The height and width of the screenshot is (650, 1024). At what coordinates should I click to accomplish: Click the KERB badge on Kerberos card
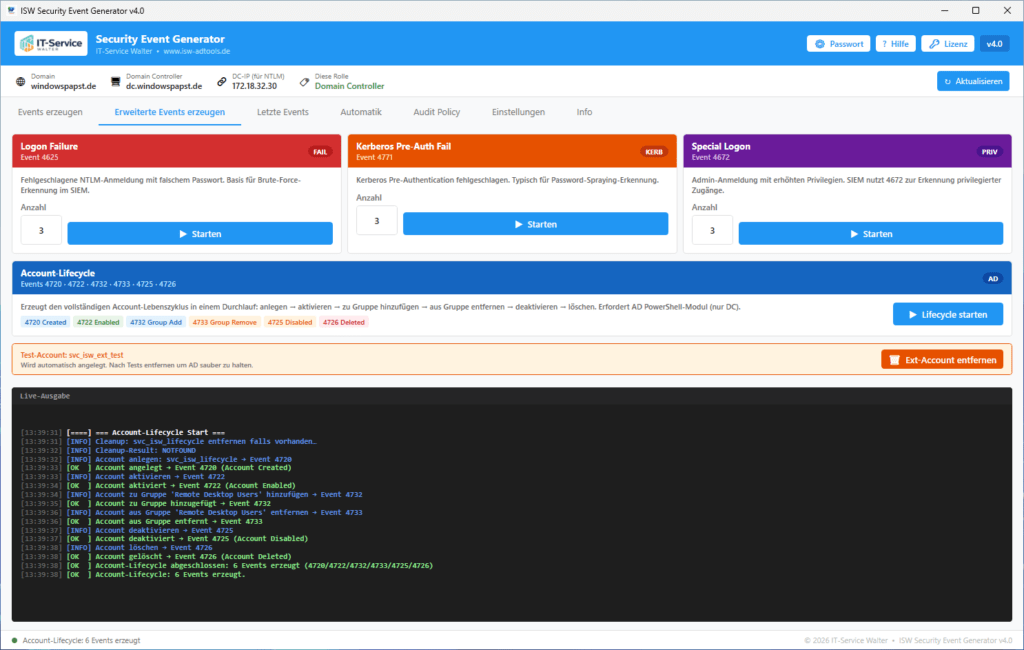point(654,152)
